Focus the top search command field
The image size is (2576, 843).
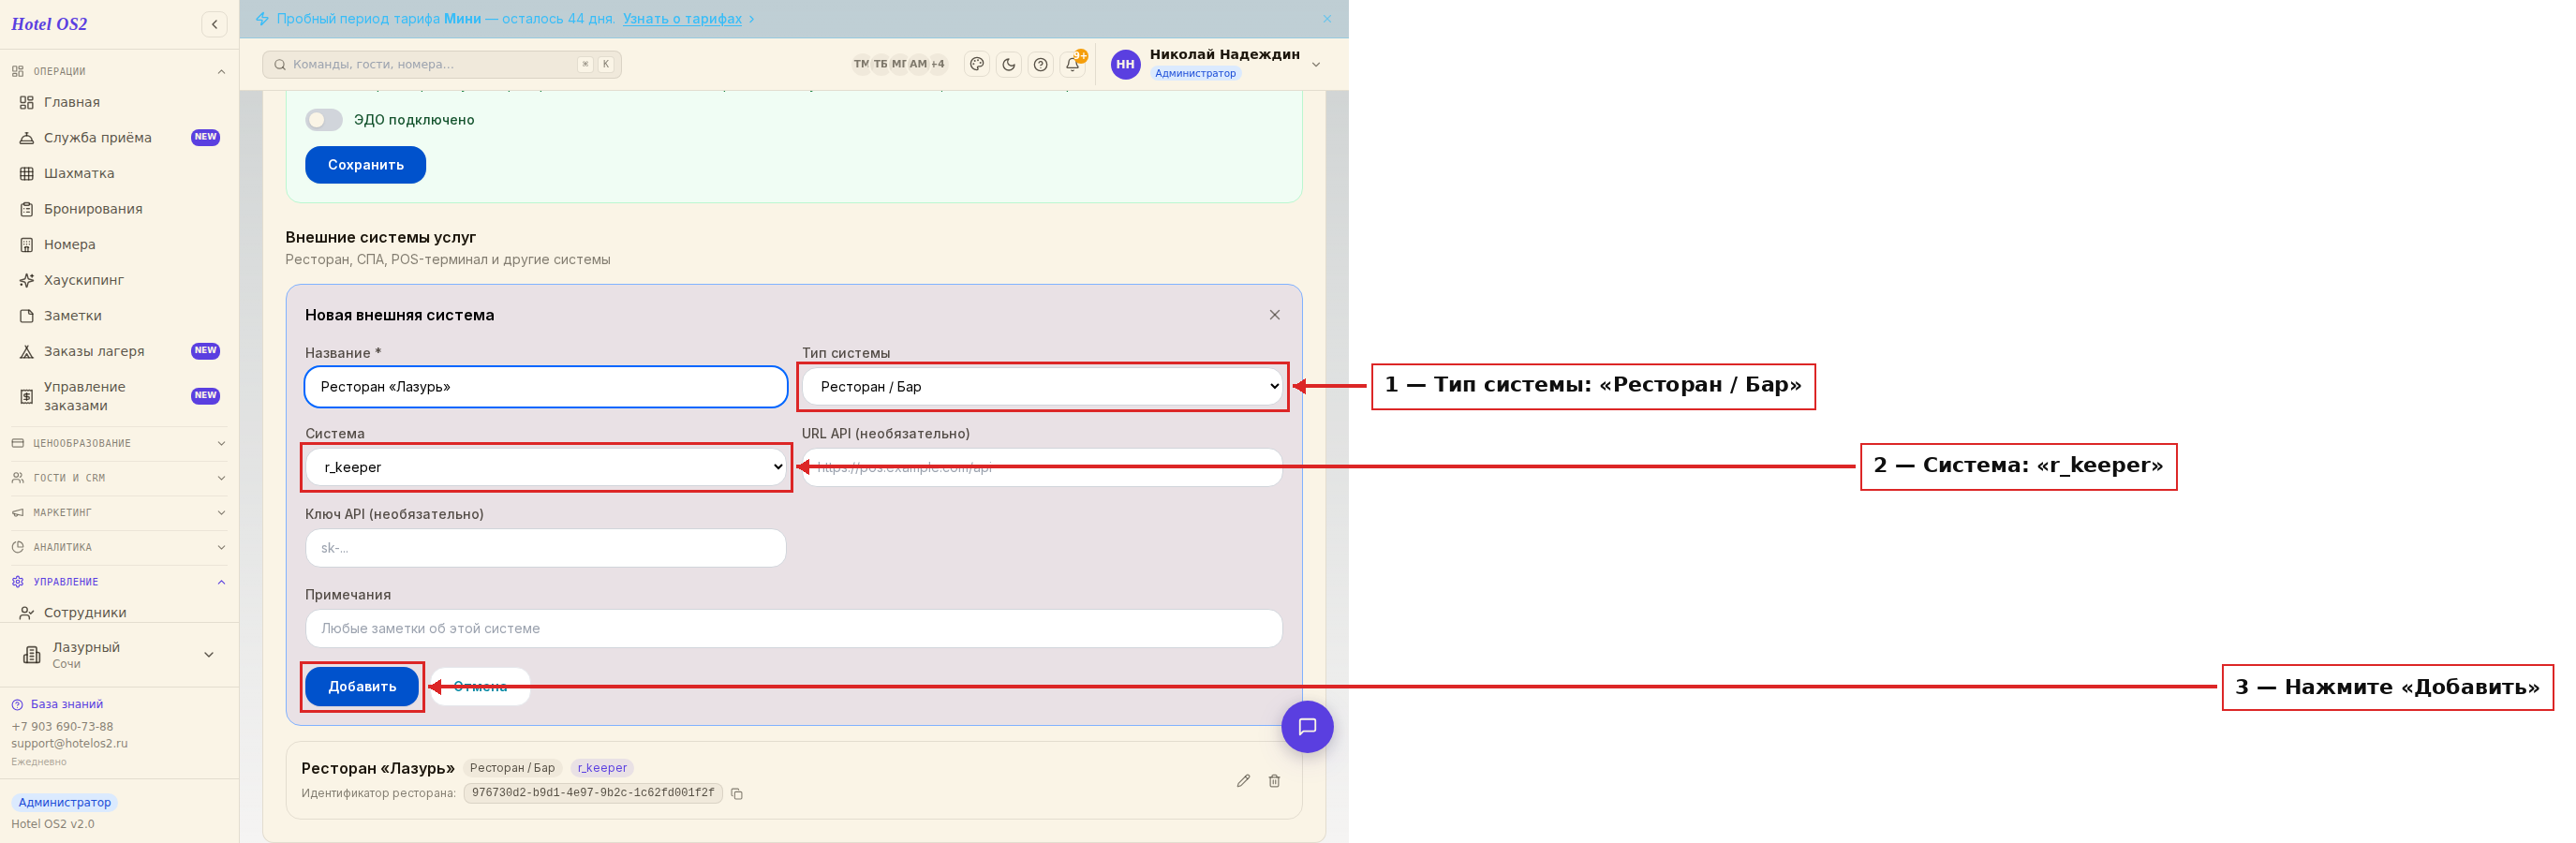click(x=442, y=64)
